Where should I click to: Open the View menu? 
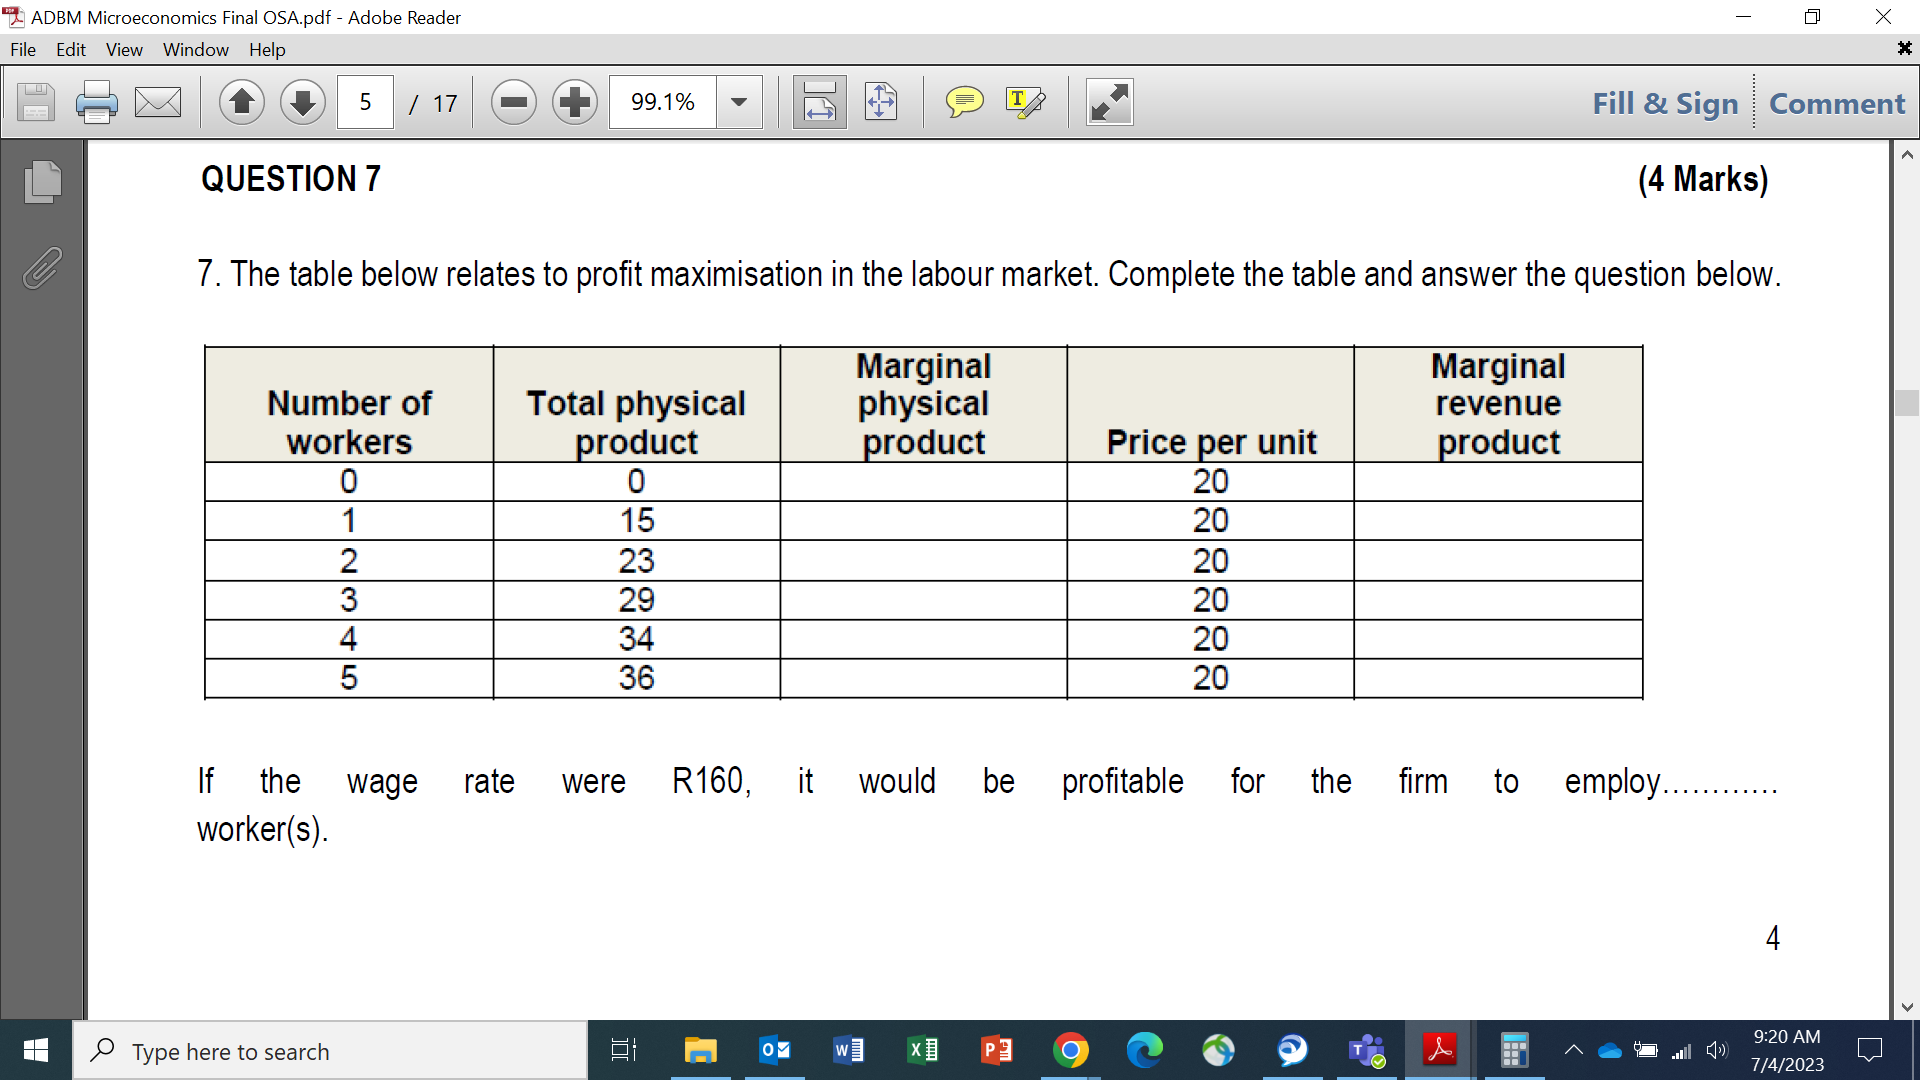123,49
